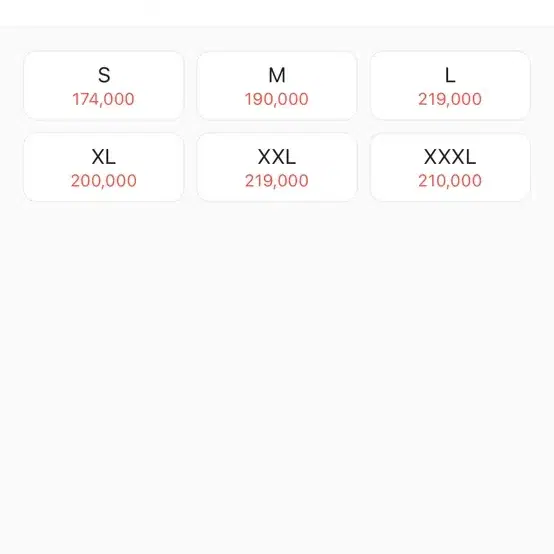Tap the XXL text label
The image size is (554, 554).
tap(277, 157)
